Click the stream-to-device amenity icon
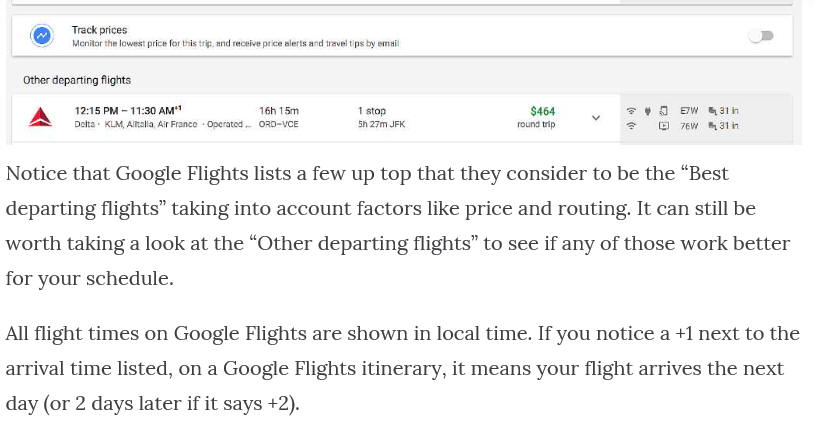815x427 pixels. point(664,111)
